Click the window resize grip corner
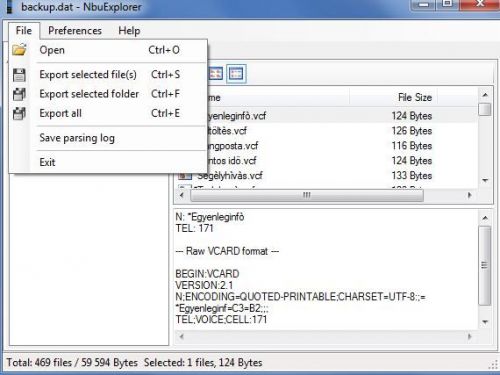Screen dimensions: 500x375 pos(493,365)
